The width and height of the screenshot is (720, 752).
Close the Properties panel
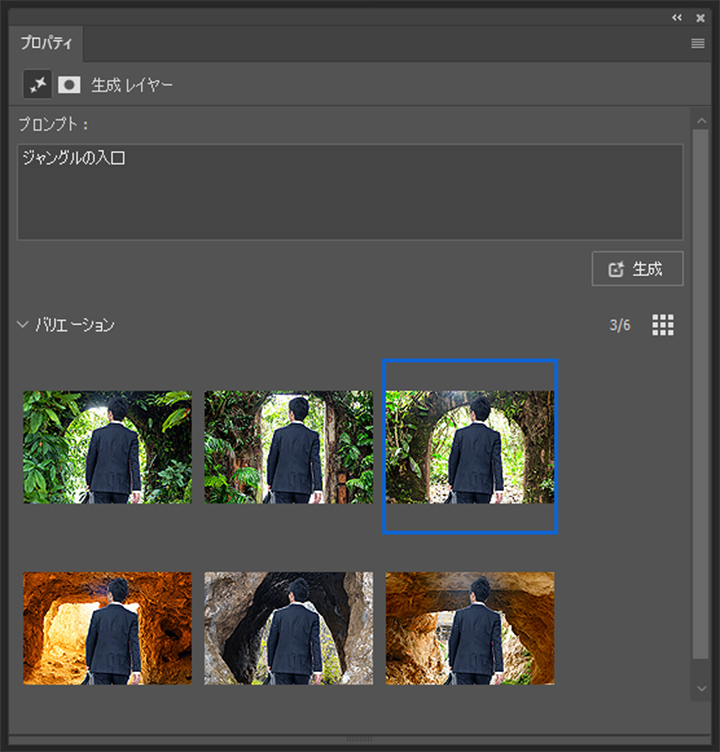700,18
